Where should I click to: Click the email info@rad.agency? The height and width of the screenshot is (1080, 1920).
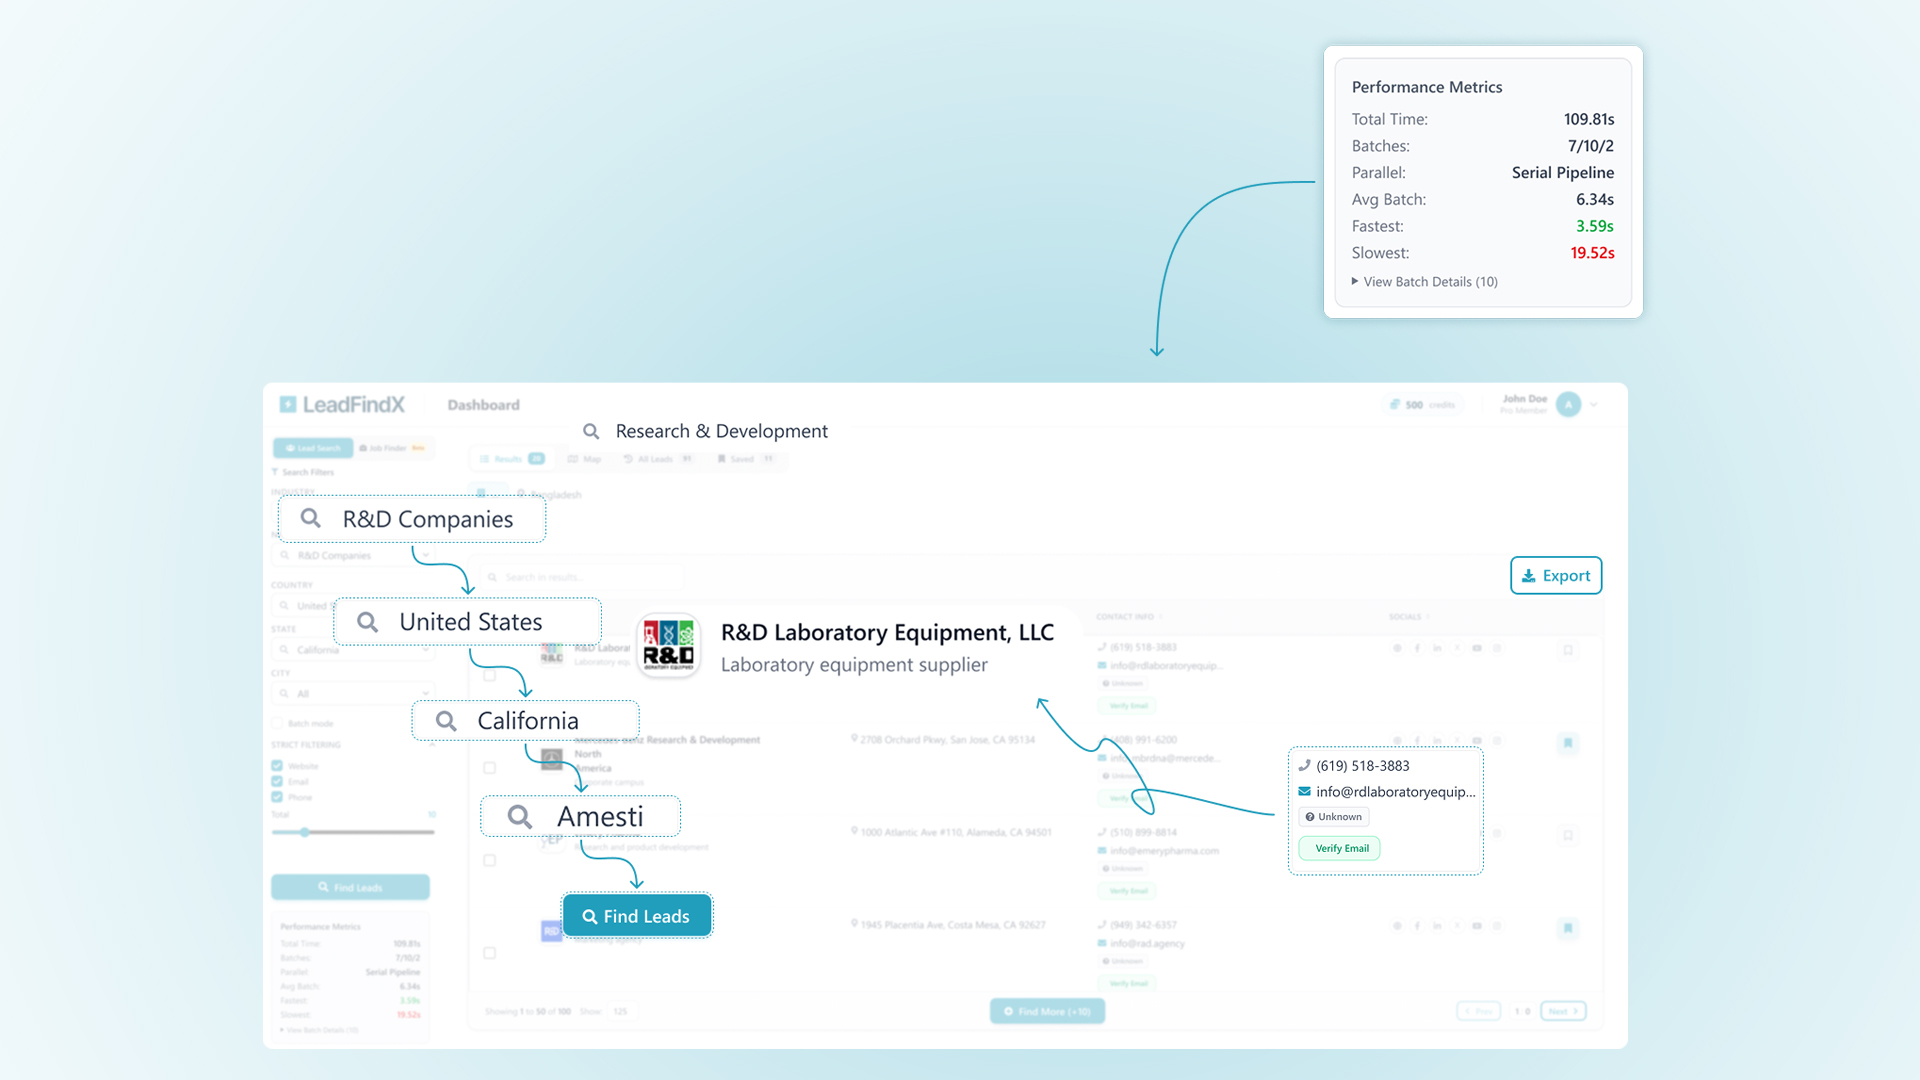click(x=1147, y=943)
